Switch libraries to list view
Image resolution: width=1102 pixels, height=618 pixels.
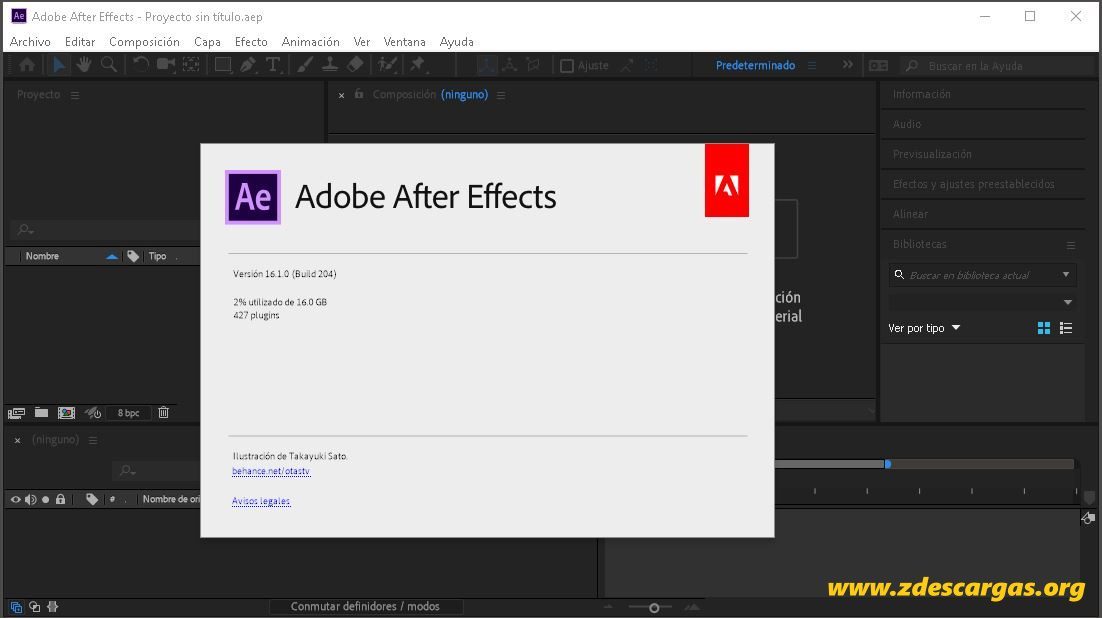pos(1066,328)
